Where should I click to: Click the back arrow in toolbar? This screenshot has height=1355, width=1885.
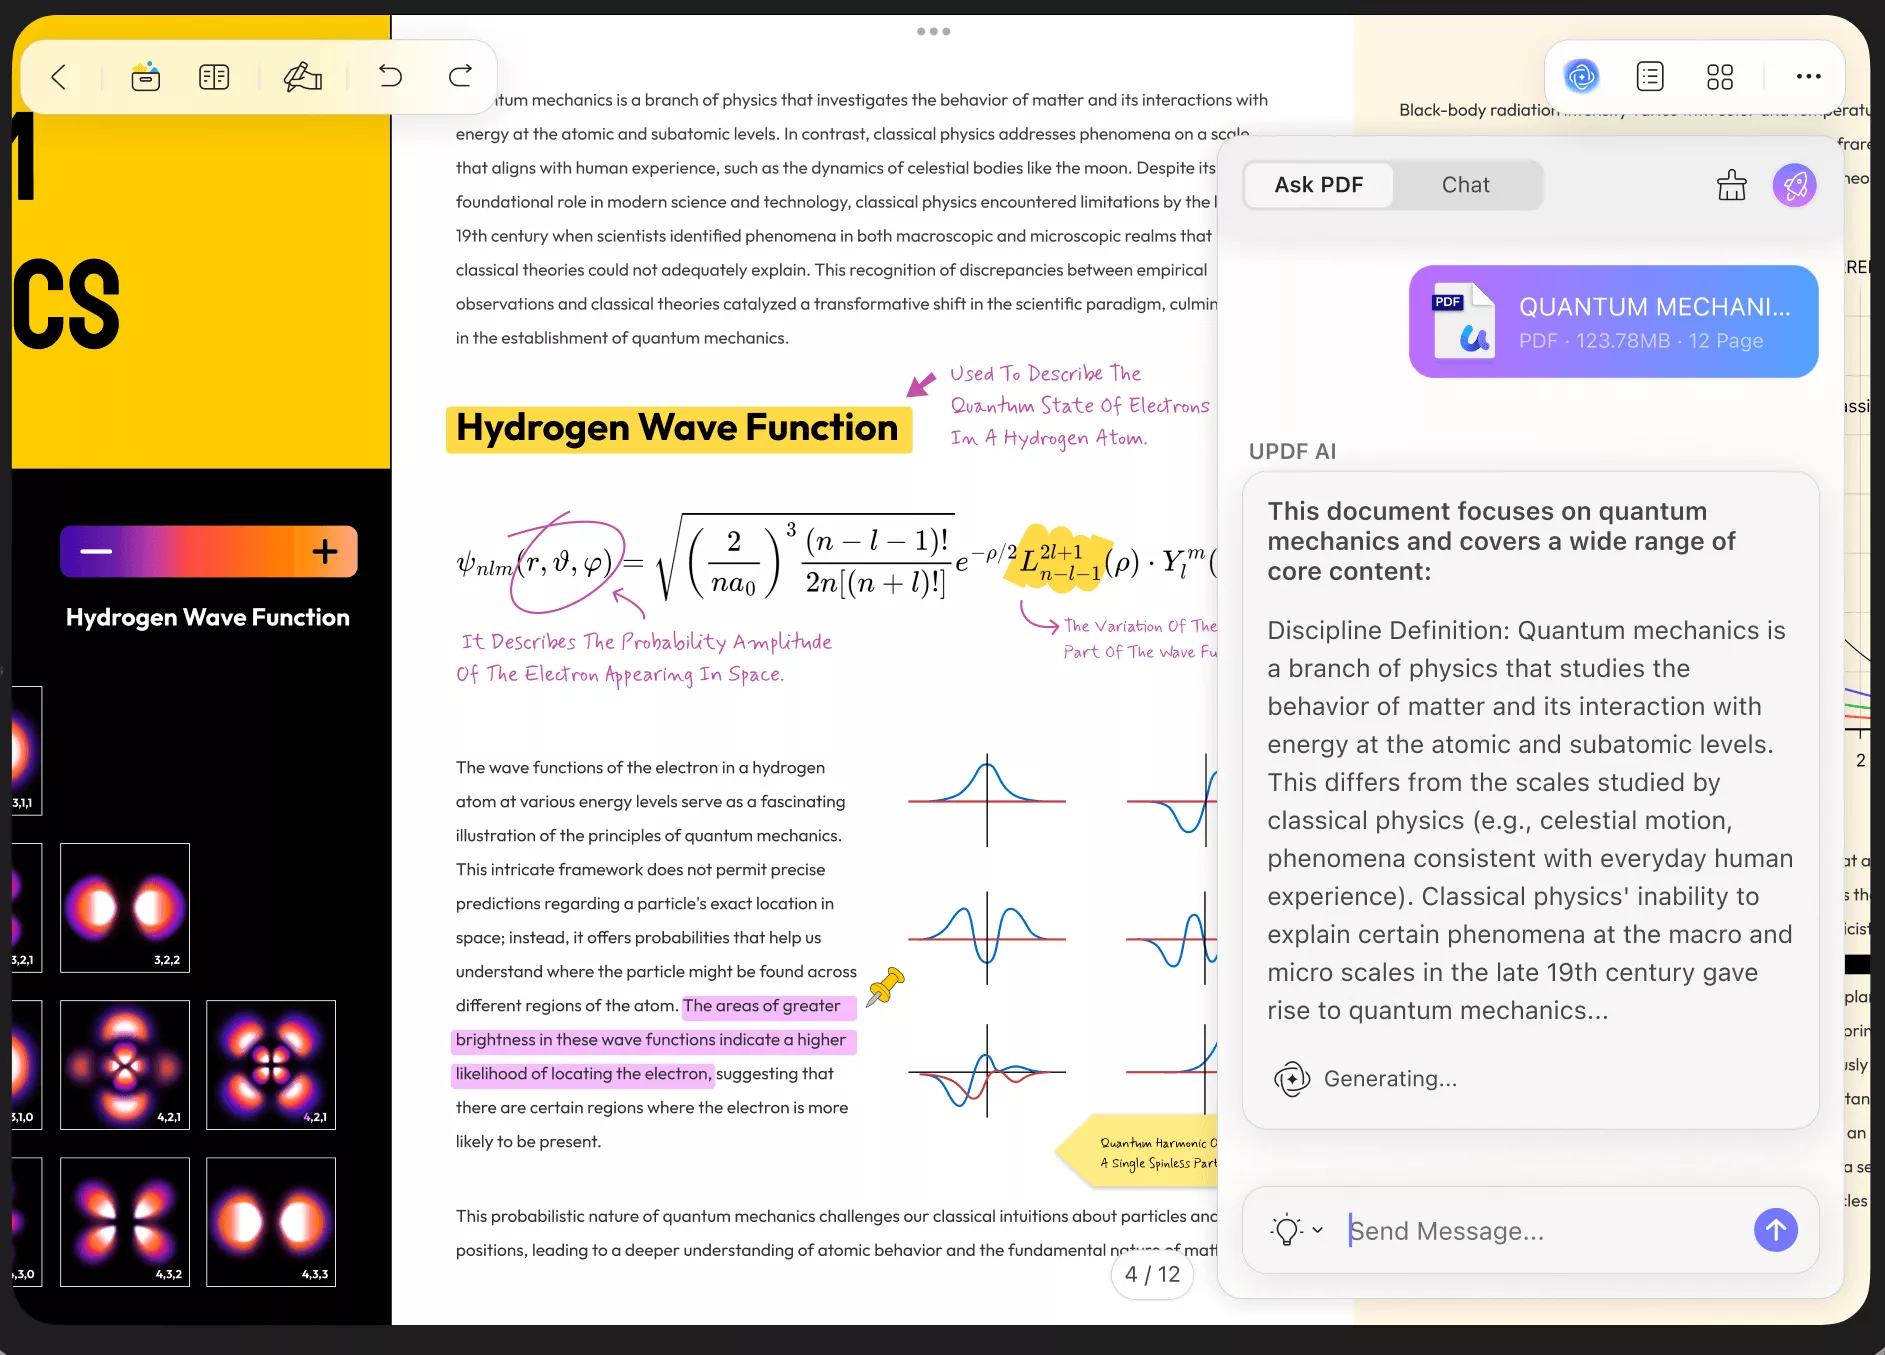[x=59, y=77]
